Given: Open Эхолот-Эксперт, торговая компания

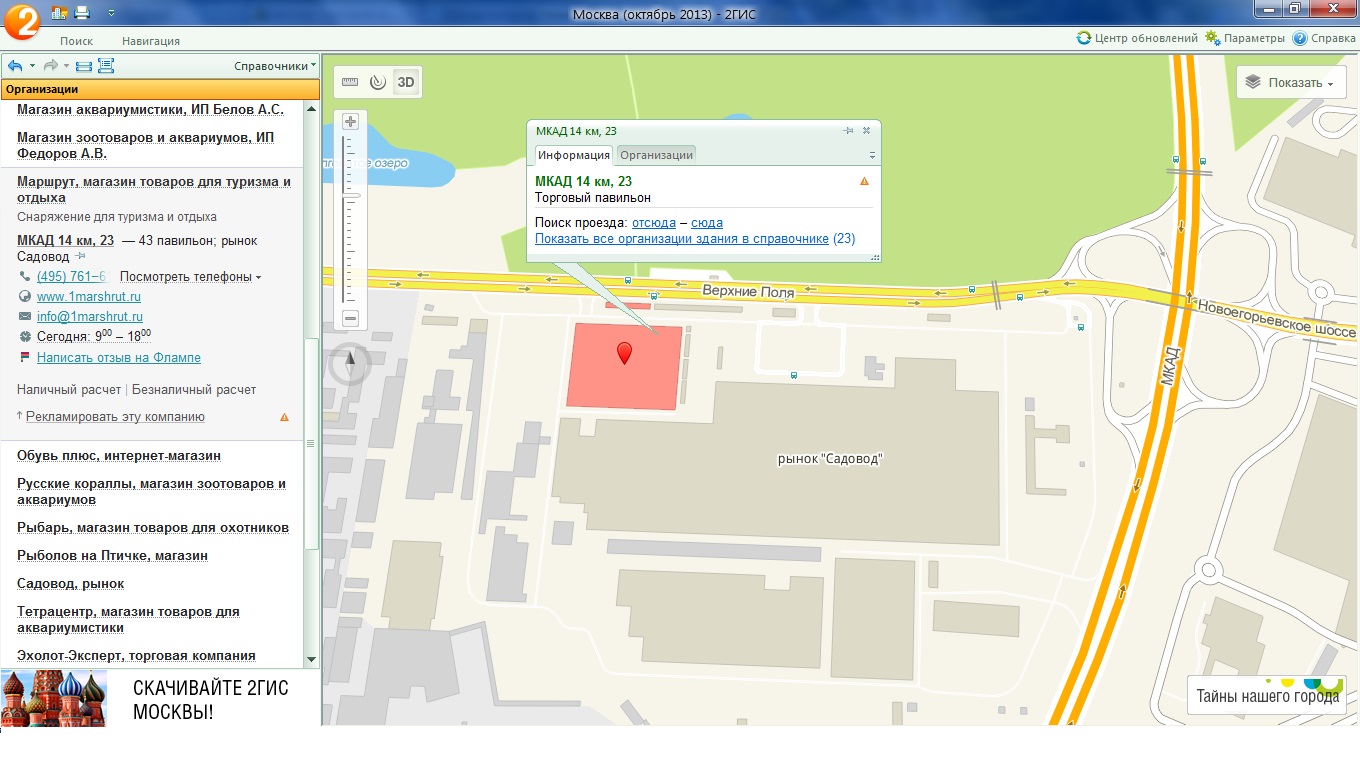Looking at the screenshot, I should (136, 655).
